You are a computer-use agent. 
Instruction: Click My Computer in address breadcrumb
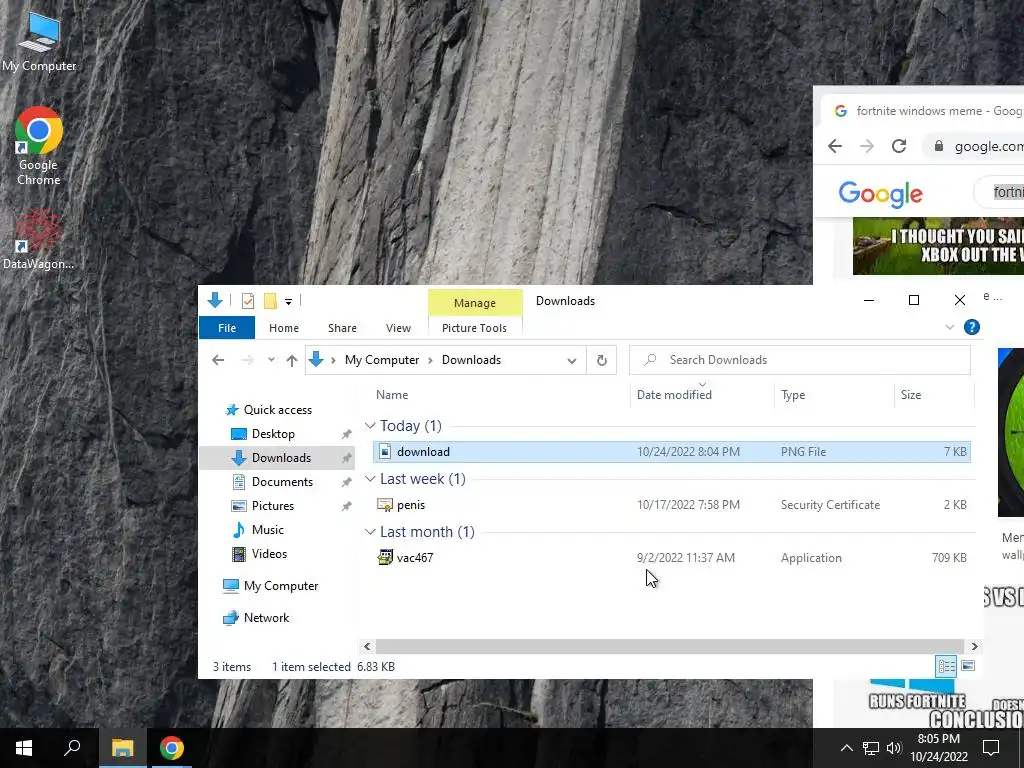click(x=382, y=360)
